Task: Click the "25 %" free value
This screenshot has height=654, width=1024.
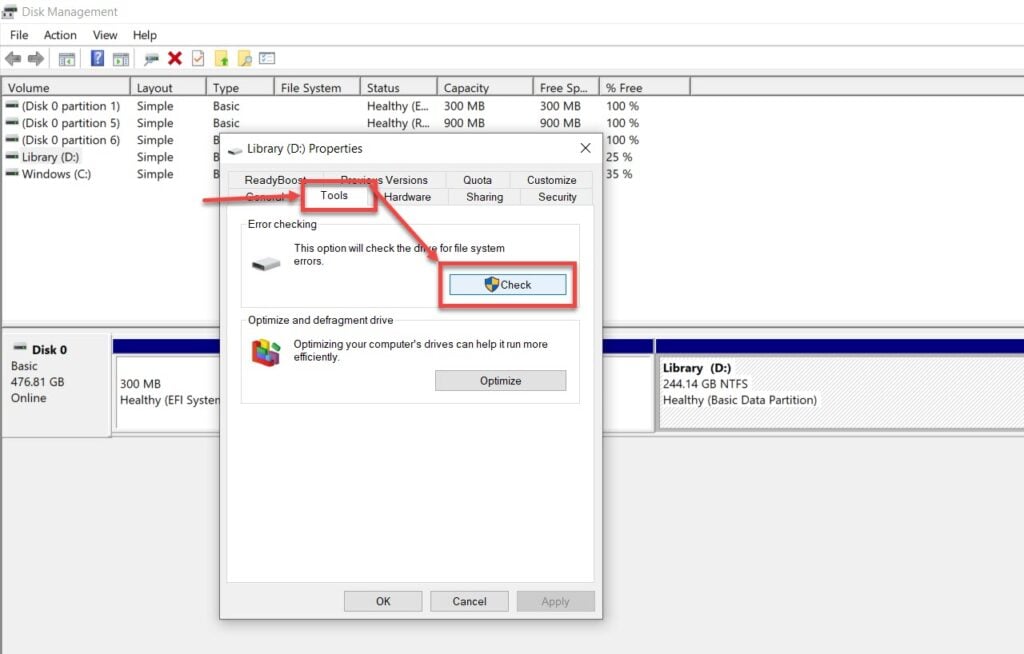Action: tap(619, 157)
